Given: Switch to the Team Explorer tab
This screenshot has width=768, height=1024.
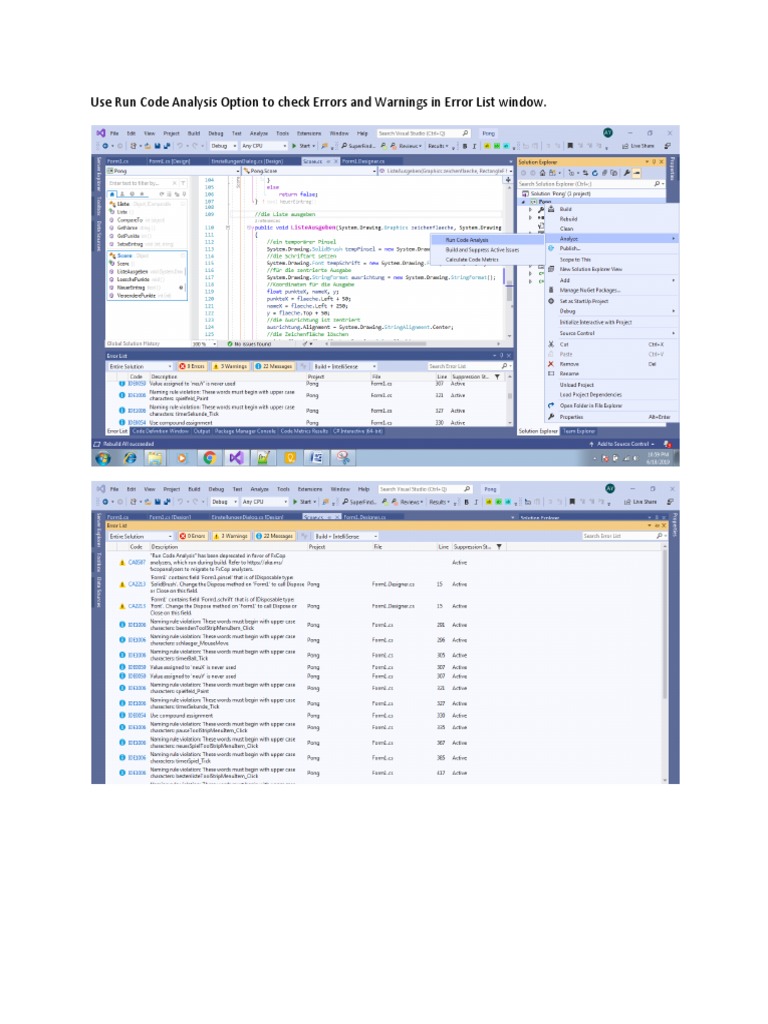Looking at the screenshot, I should [x=579, y=431].
